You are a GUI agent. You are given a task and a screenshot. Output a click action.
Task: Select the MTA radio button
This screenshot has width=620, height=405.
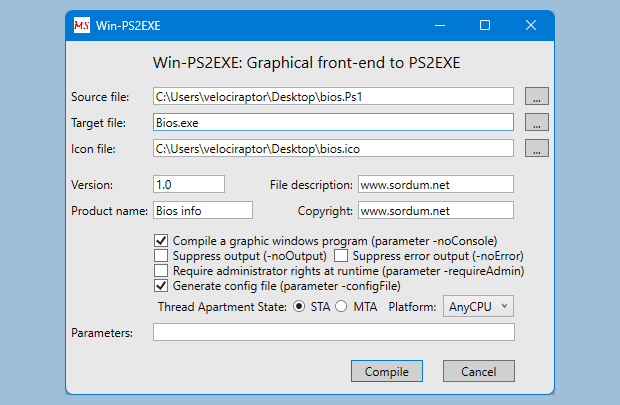[341, 307]
